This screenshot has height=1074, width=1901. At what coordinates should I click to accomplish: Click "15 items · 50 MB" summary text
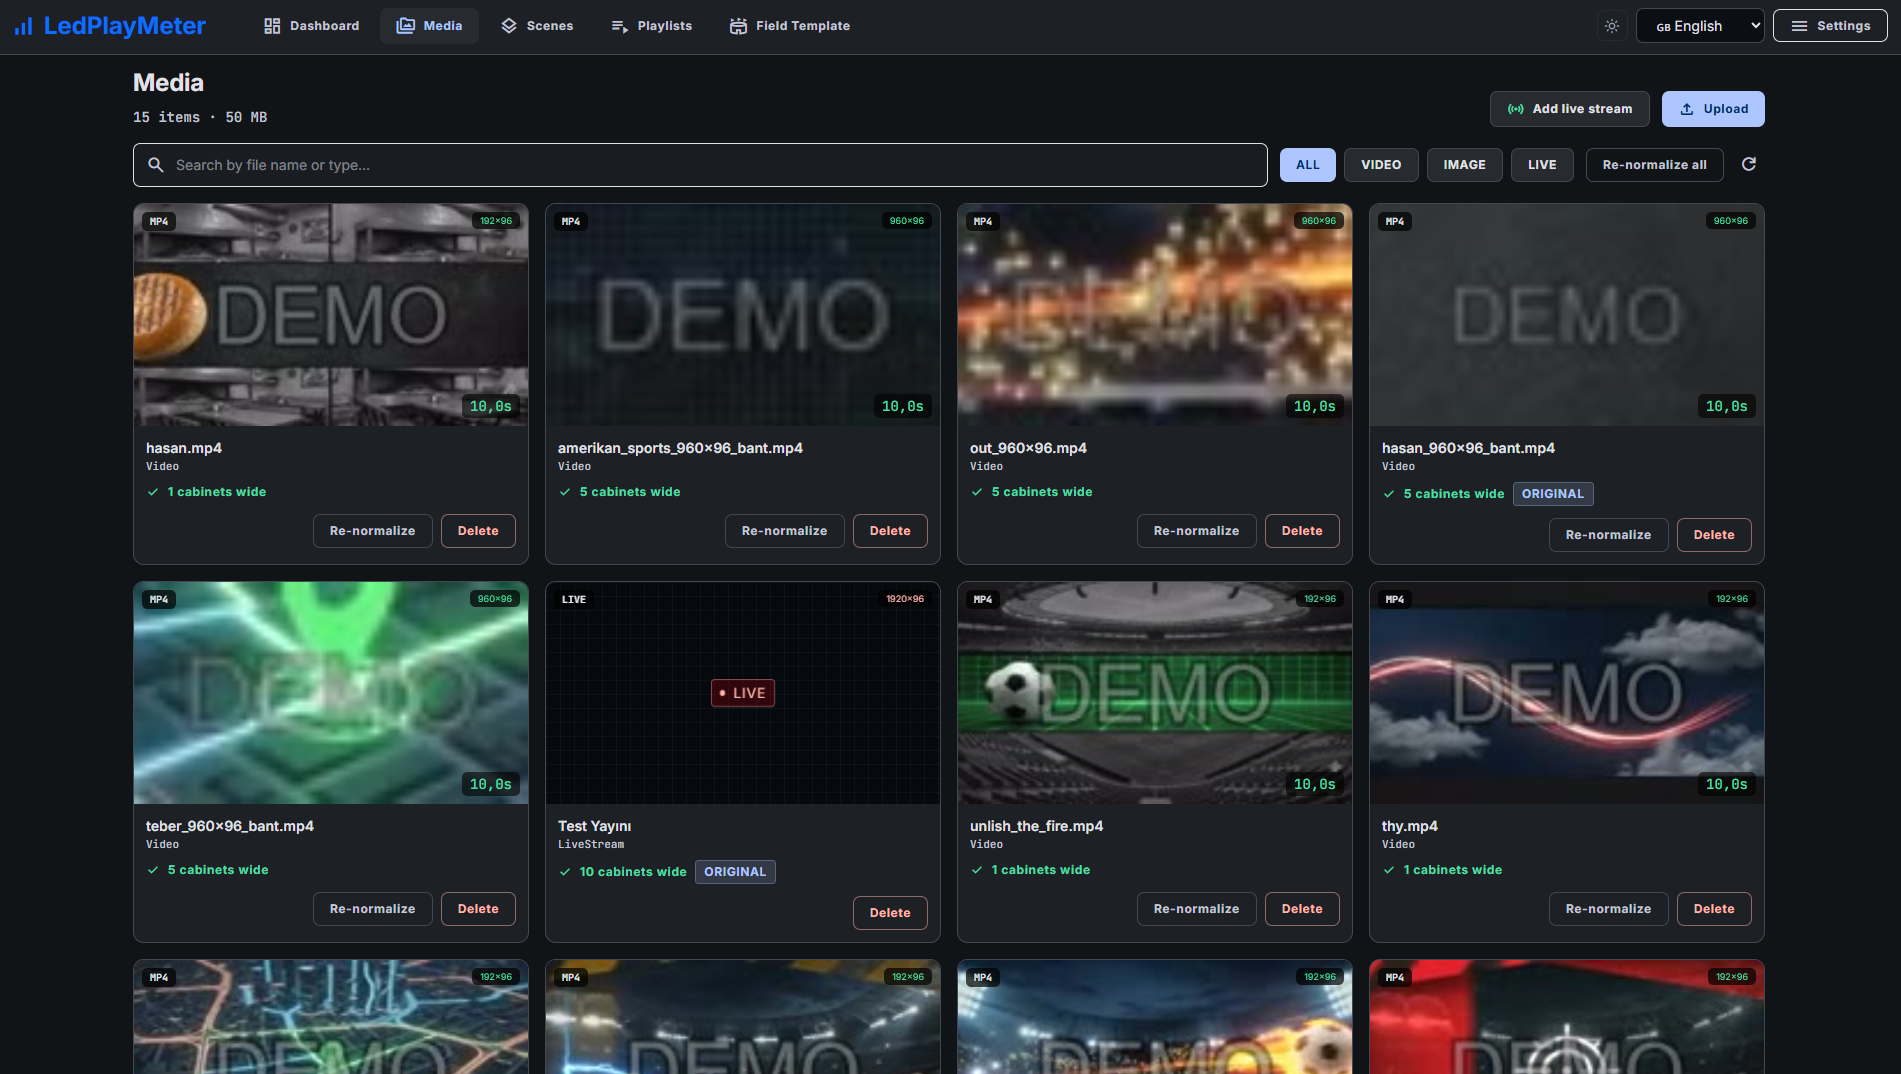tap(200, 117)
